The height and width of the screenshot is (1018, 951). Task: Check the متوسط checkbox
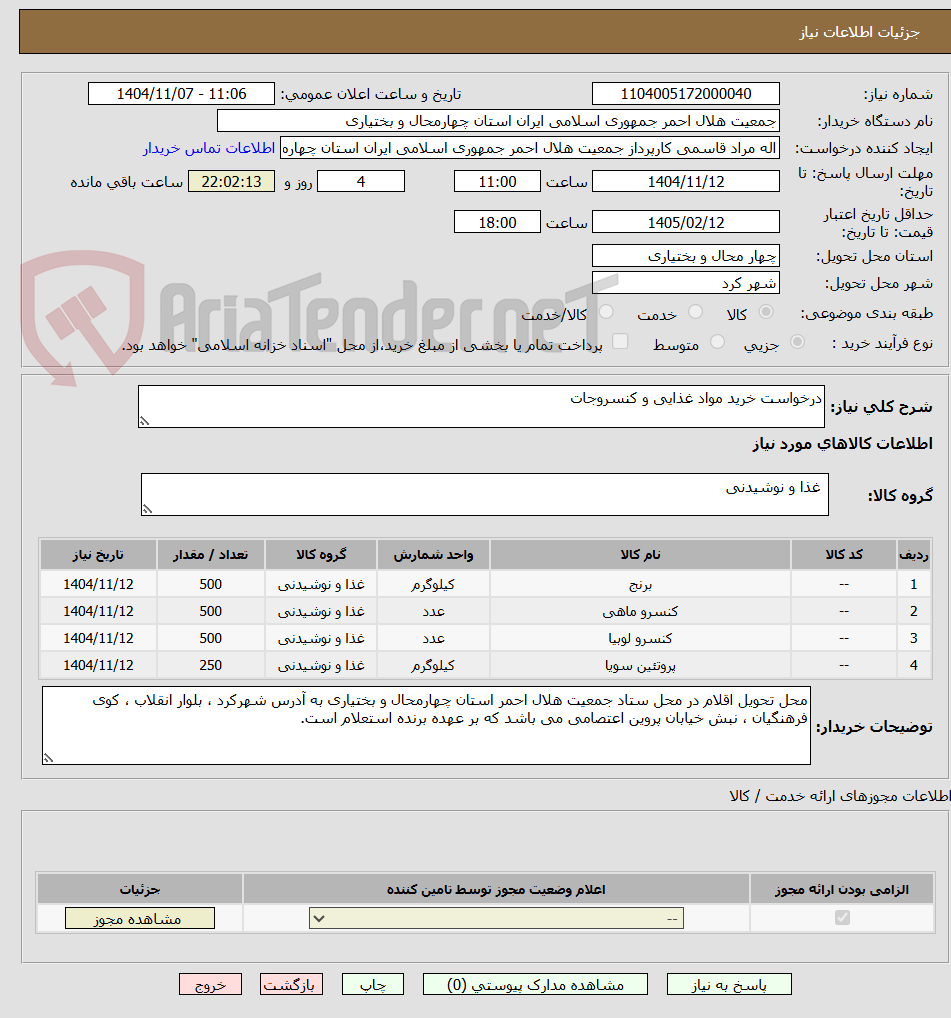[719, 340]
